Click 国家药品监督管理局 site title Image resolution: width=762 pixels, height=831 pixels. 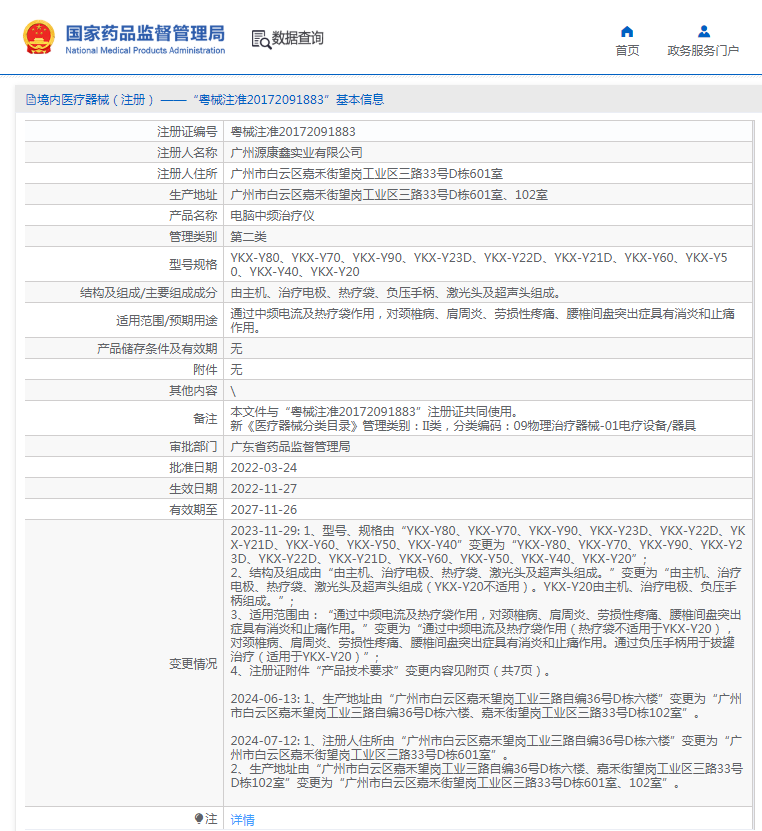pos(145,33)
